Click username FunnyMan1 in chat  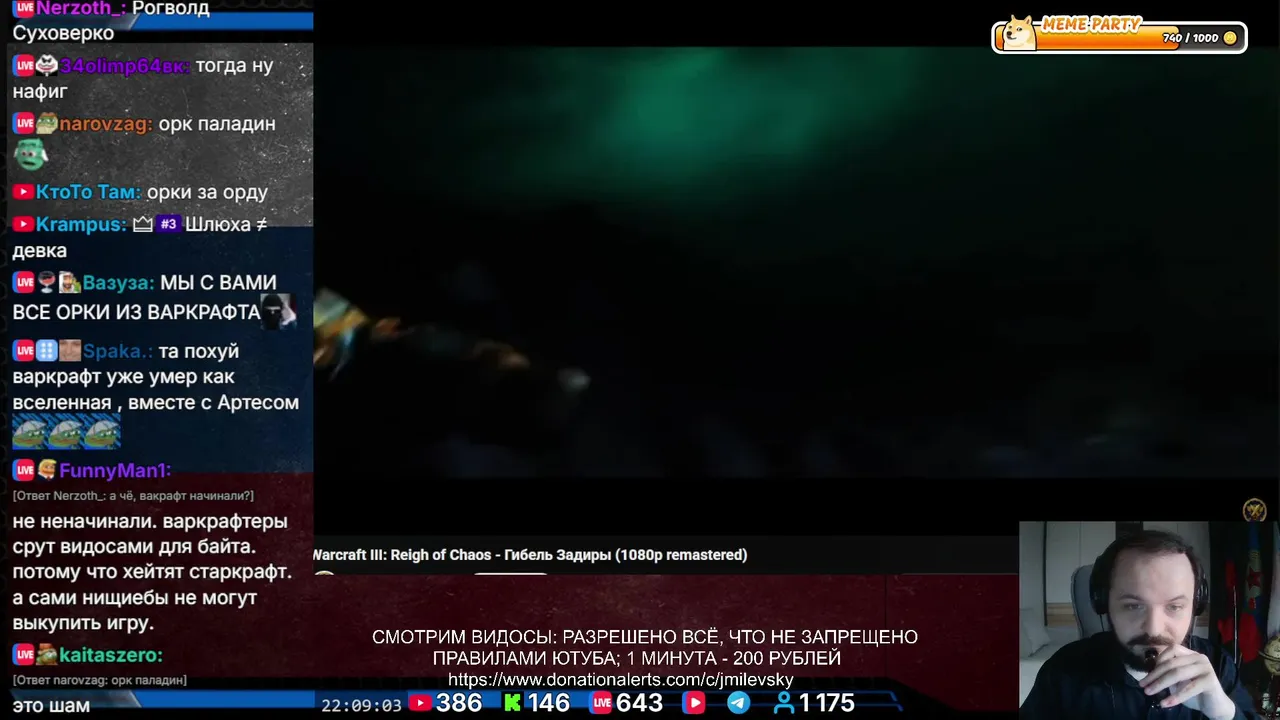[x=114, y=470]
